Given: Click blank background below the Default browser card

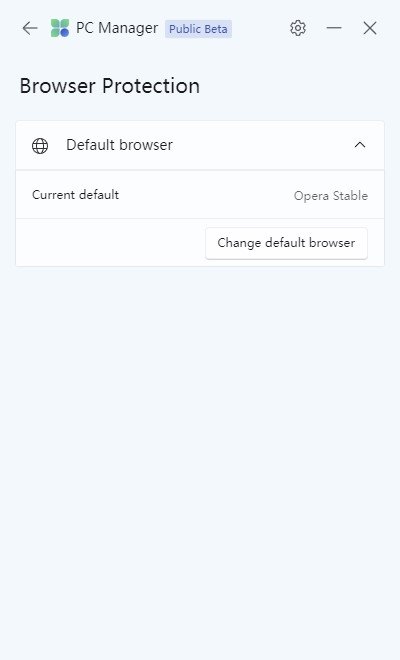Looking at the screenshot, I should (x=200, y=421).
